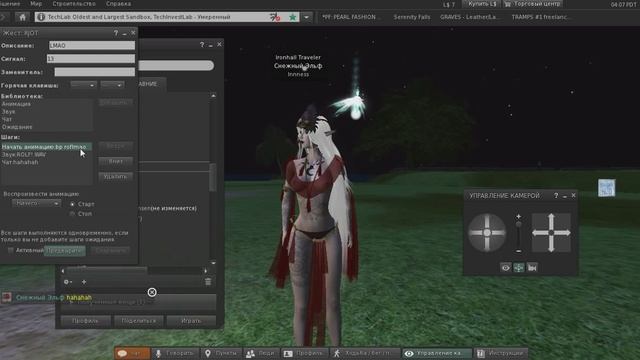Click the Купить L$ button
640x360 pixels.
(482, 4)
